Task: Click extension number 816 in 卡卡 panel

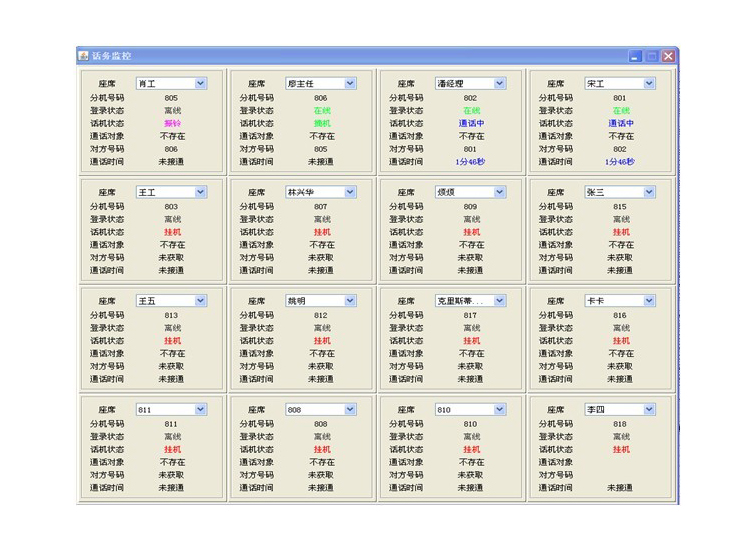Action: coord(620,315)
